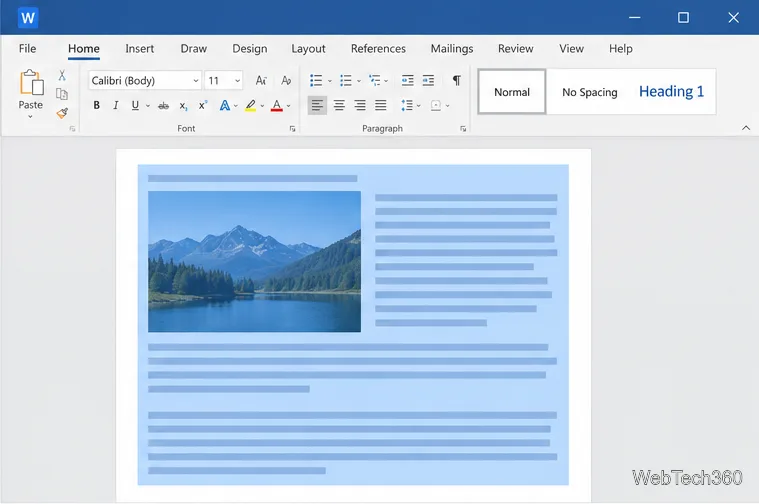
Task: Toggle bold formatting
Action: (x=96, y=105)
